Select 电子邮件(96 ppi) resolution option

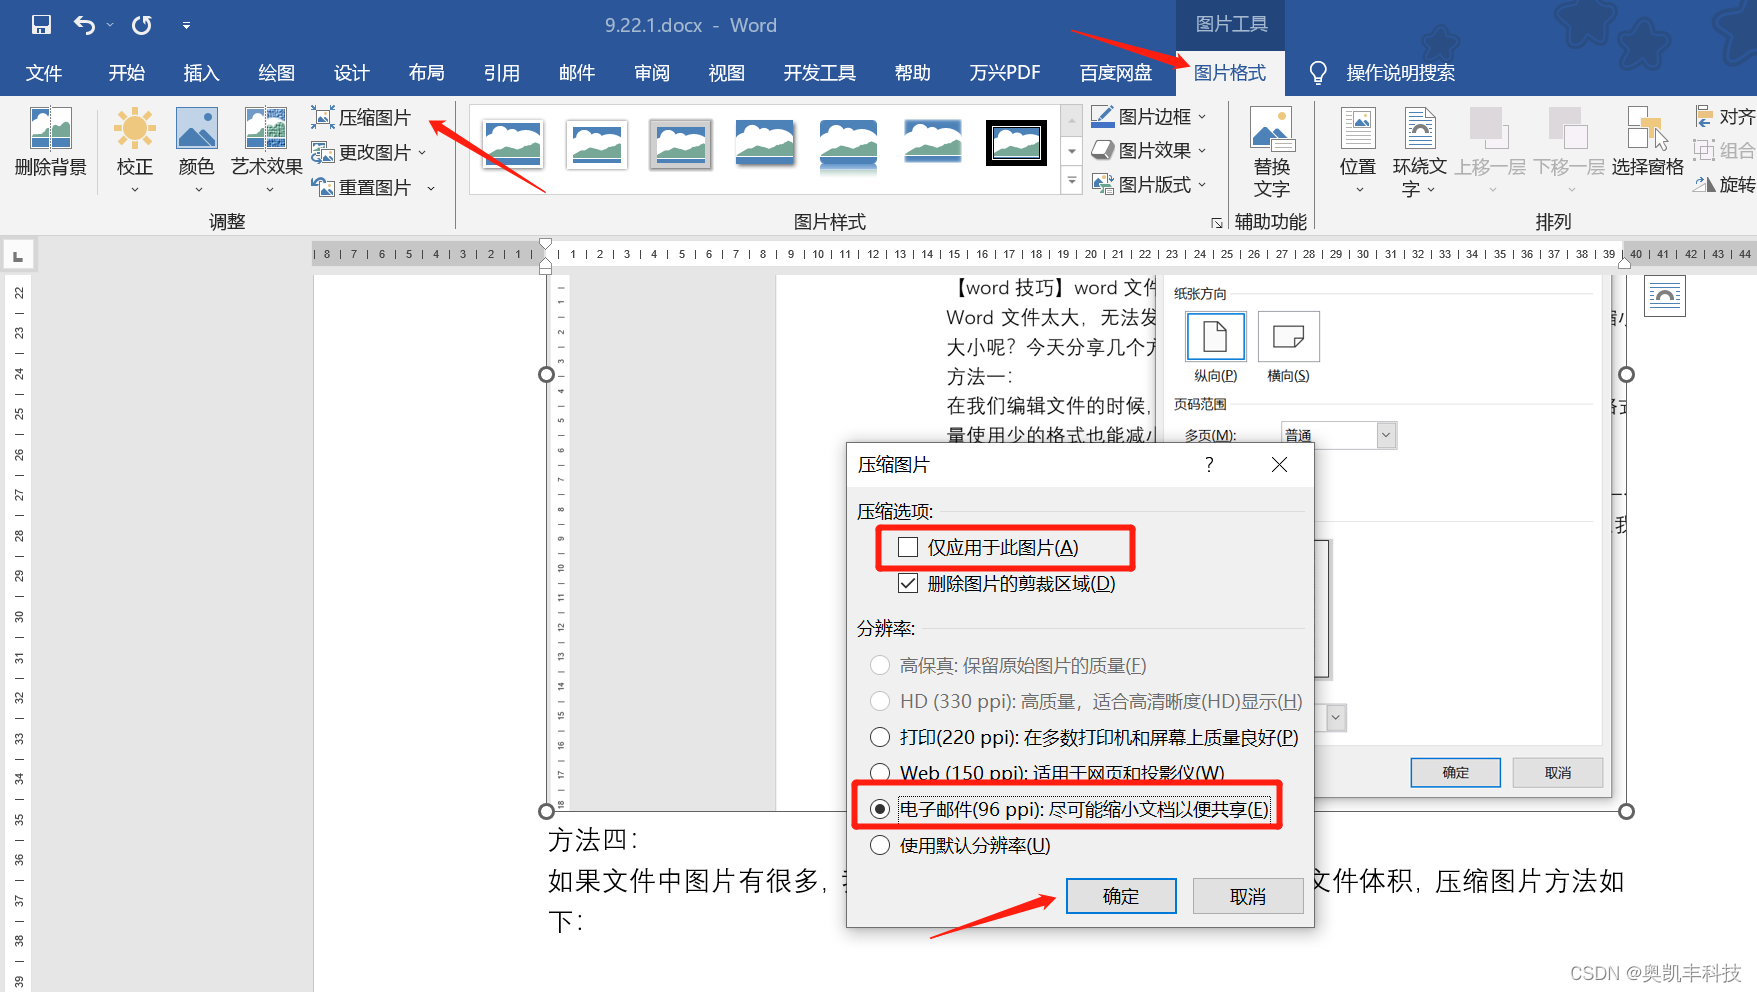(880, 809)
